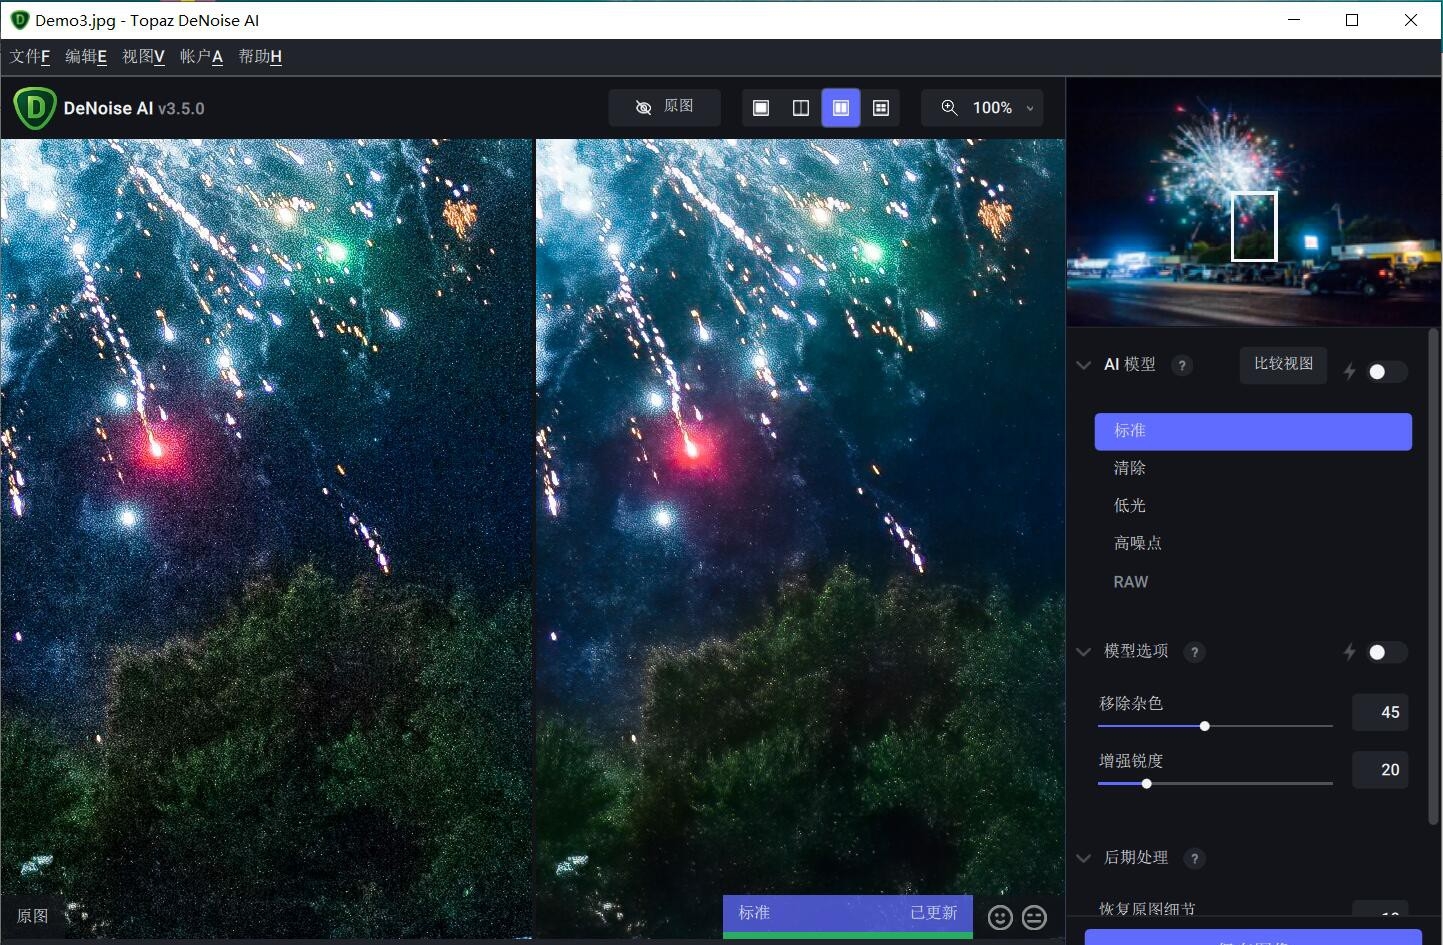
Task: Enable the auto switch for 模型选项
Action: (x=1386, y=653)
